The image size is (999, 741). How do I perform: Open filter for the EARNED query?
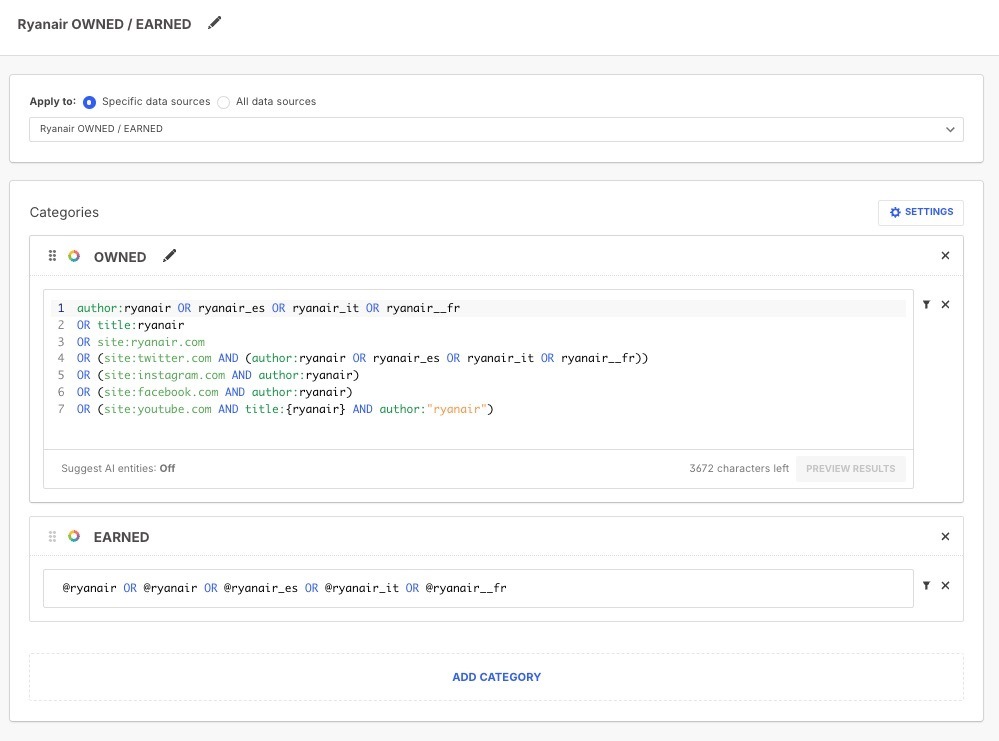click(926, 586)
